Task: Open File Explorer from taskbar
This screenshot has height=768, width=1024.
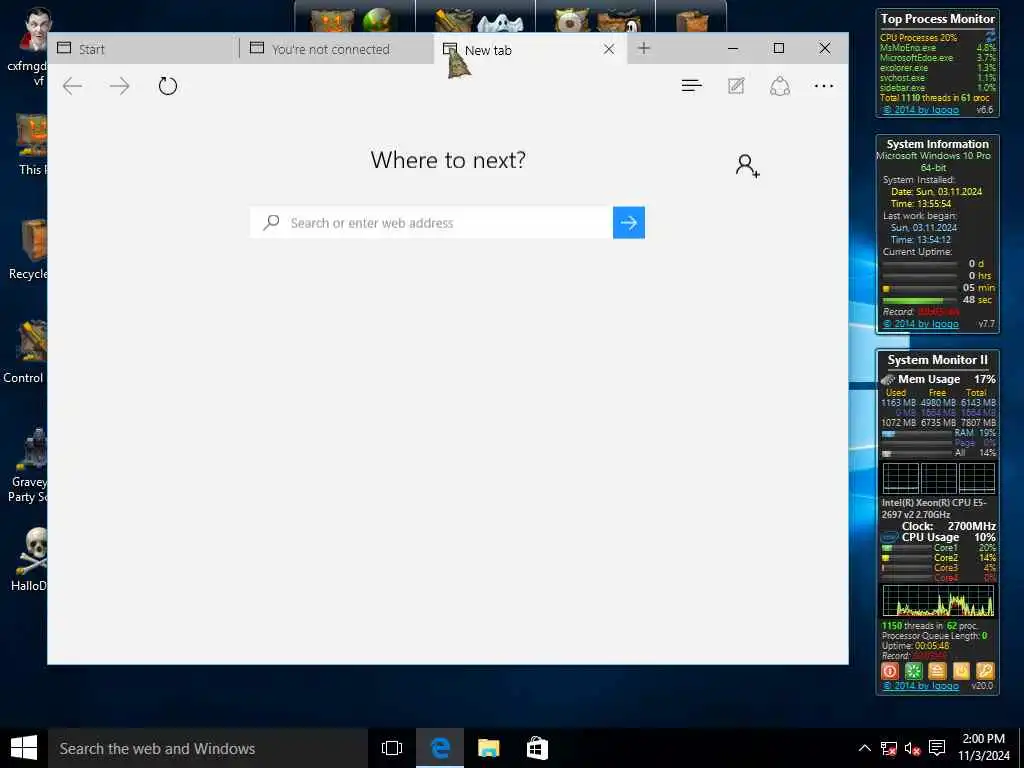Action: (488, 748)
